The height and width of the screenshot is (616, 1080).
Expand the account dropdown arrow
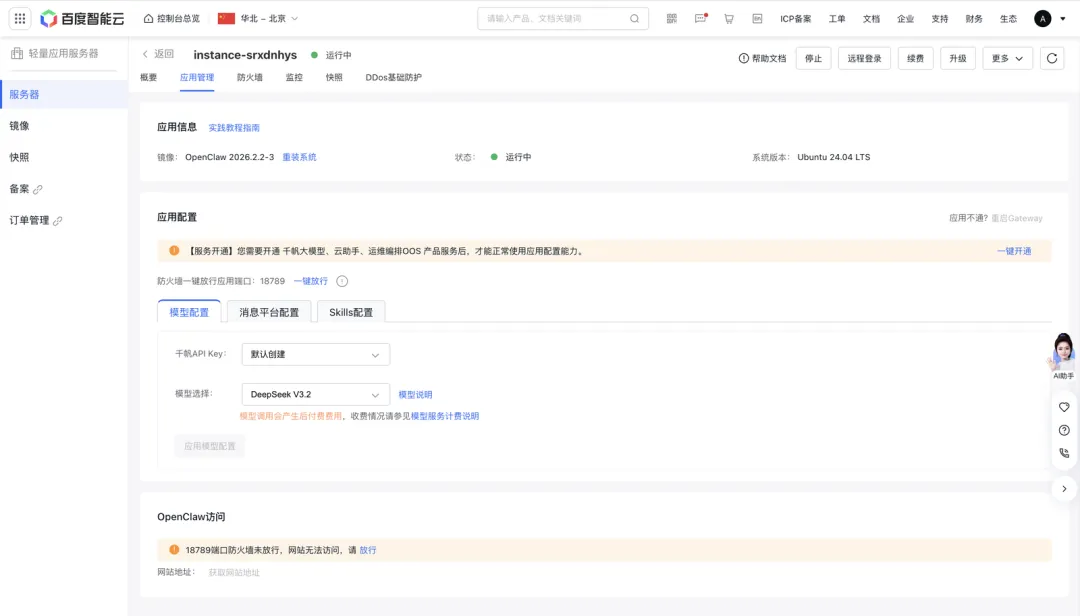pyautogui.click(x=1063, y=19)
